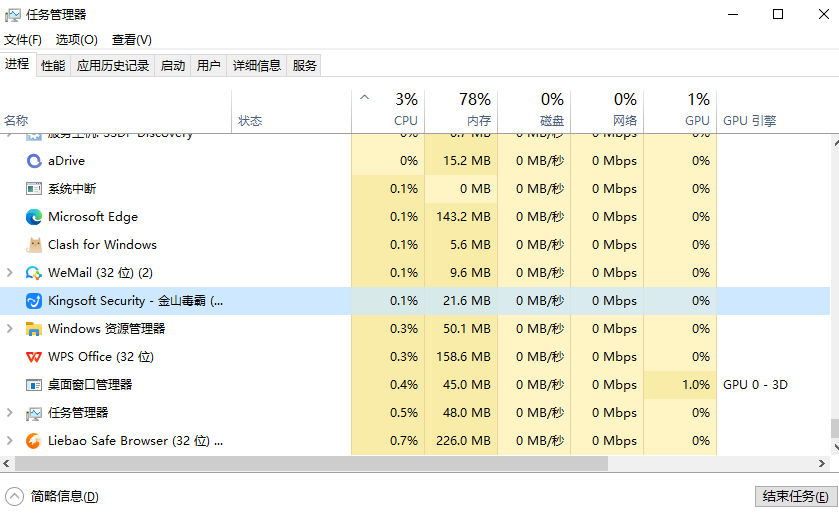Click the Clash for Windows cat icon
Screen dimensions: 839x515
coord(34,244)
